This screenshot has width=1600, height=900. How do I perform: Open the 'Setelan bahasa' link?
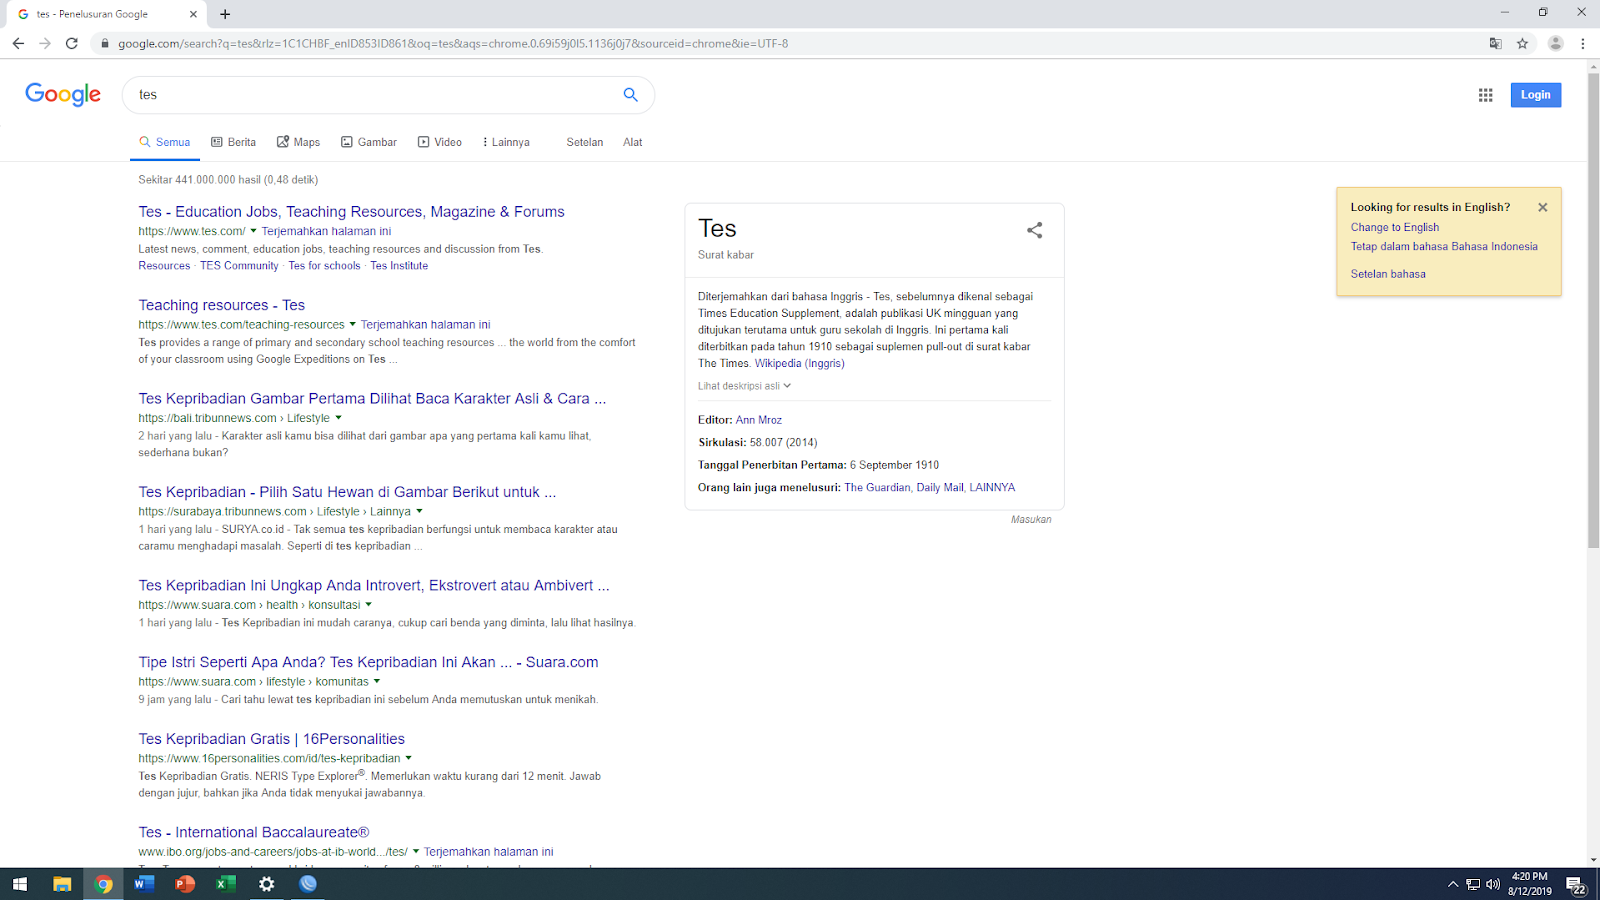[x=1388, y=274]
